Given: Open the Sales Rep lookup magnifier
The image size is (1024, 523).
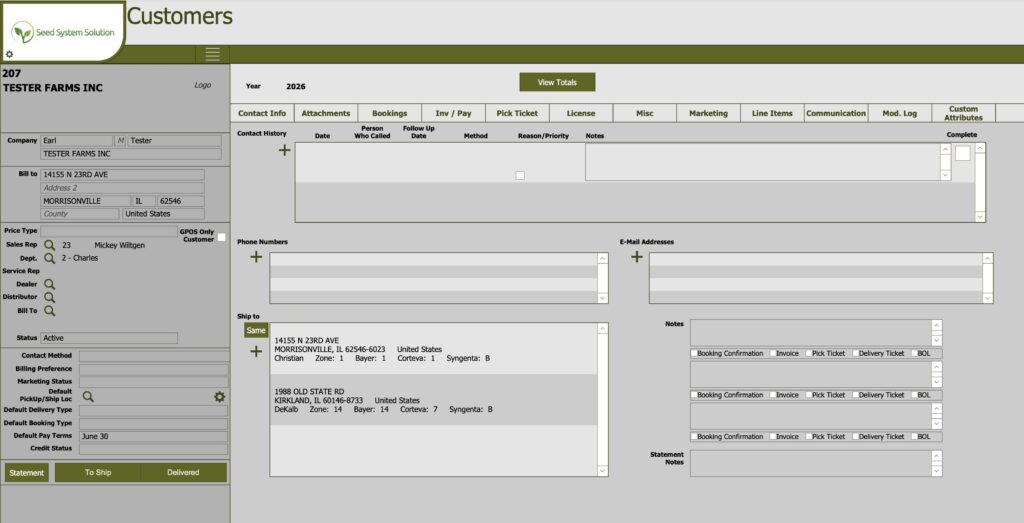Looking at the screenshot, I should (49, 245).
